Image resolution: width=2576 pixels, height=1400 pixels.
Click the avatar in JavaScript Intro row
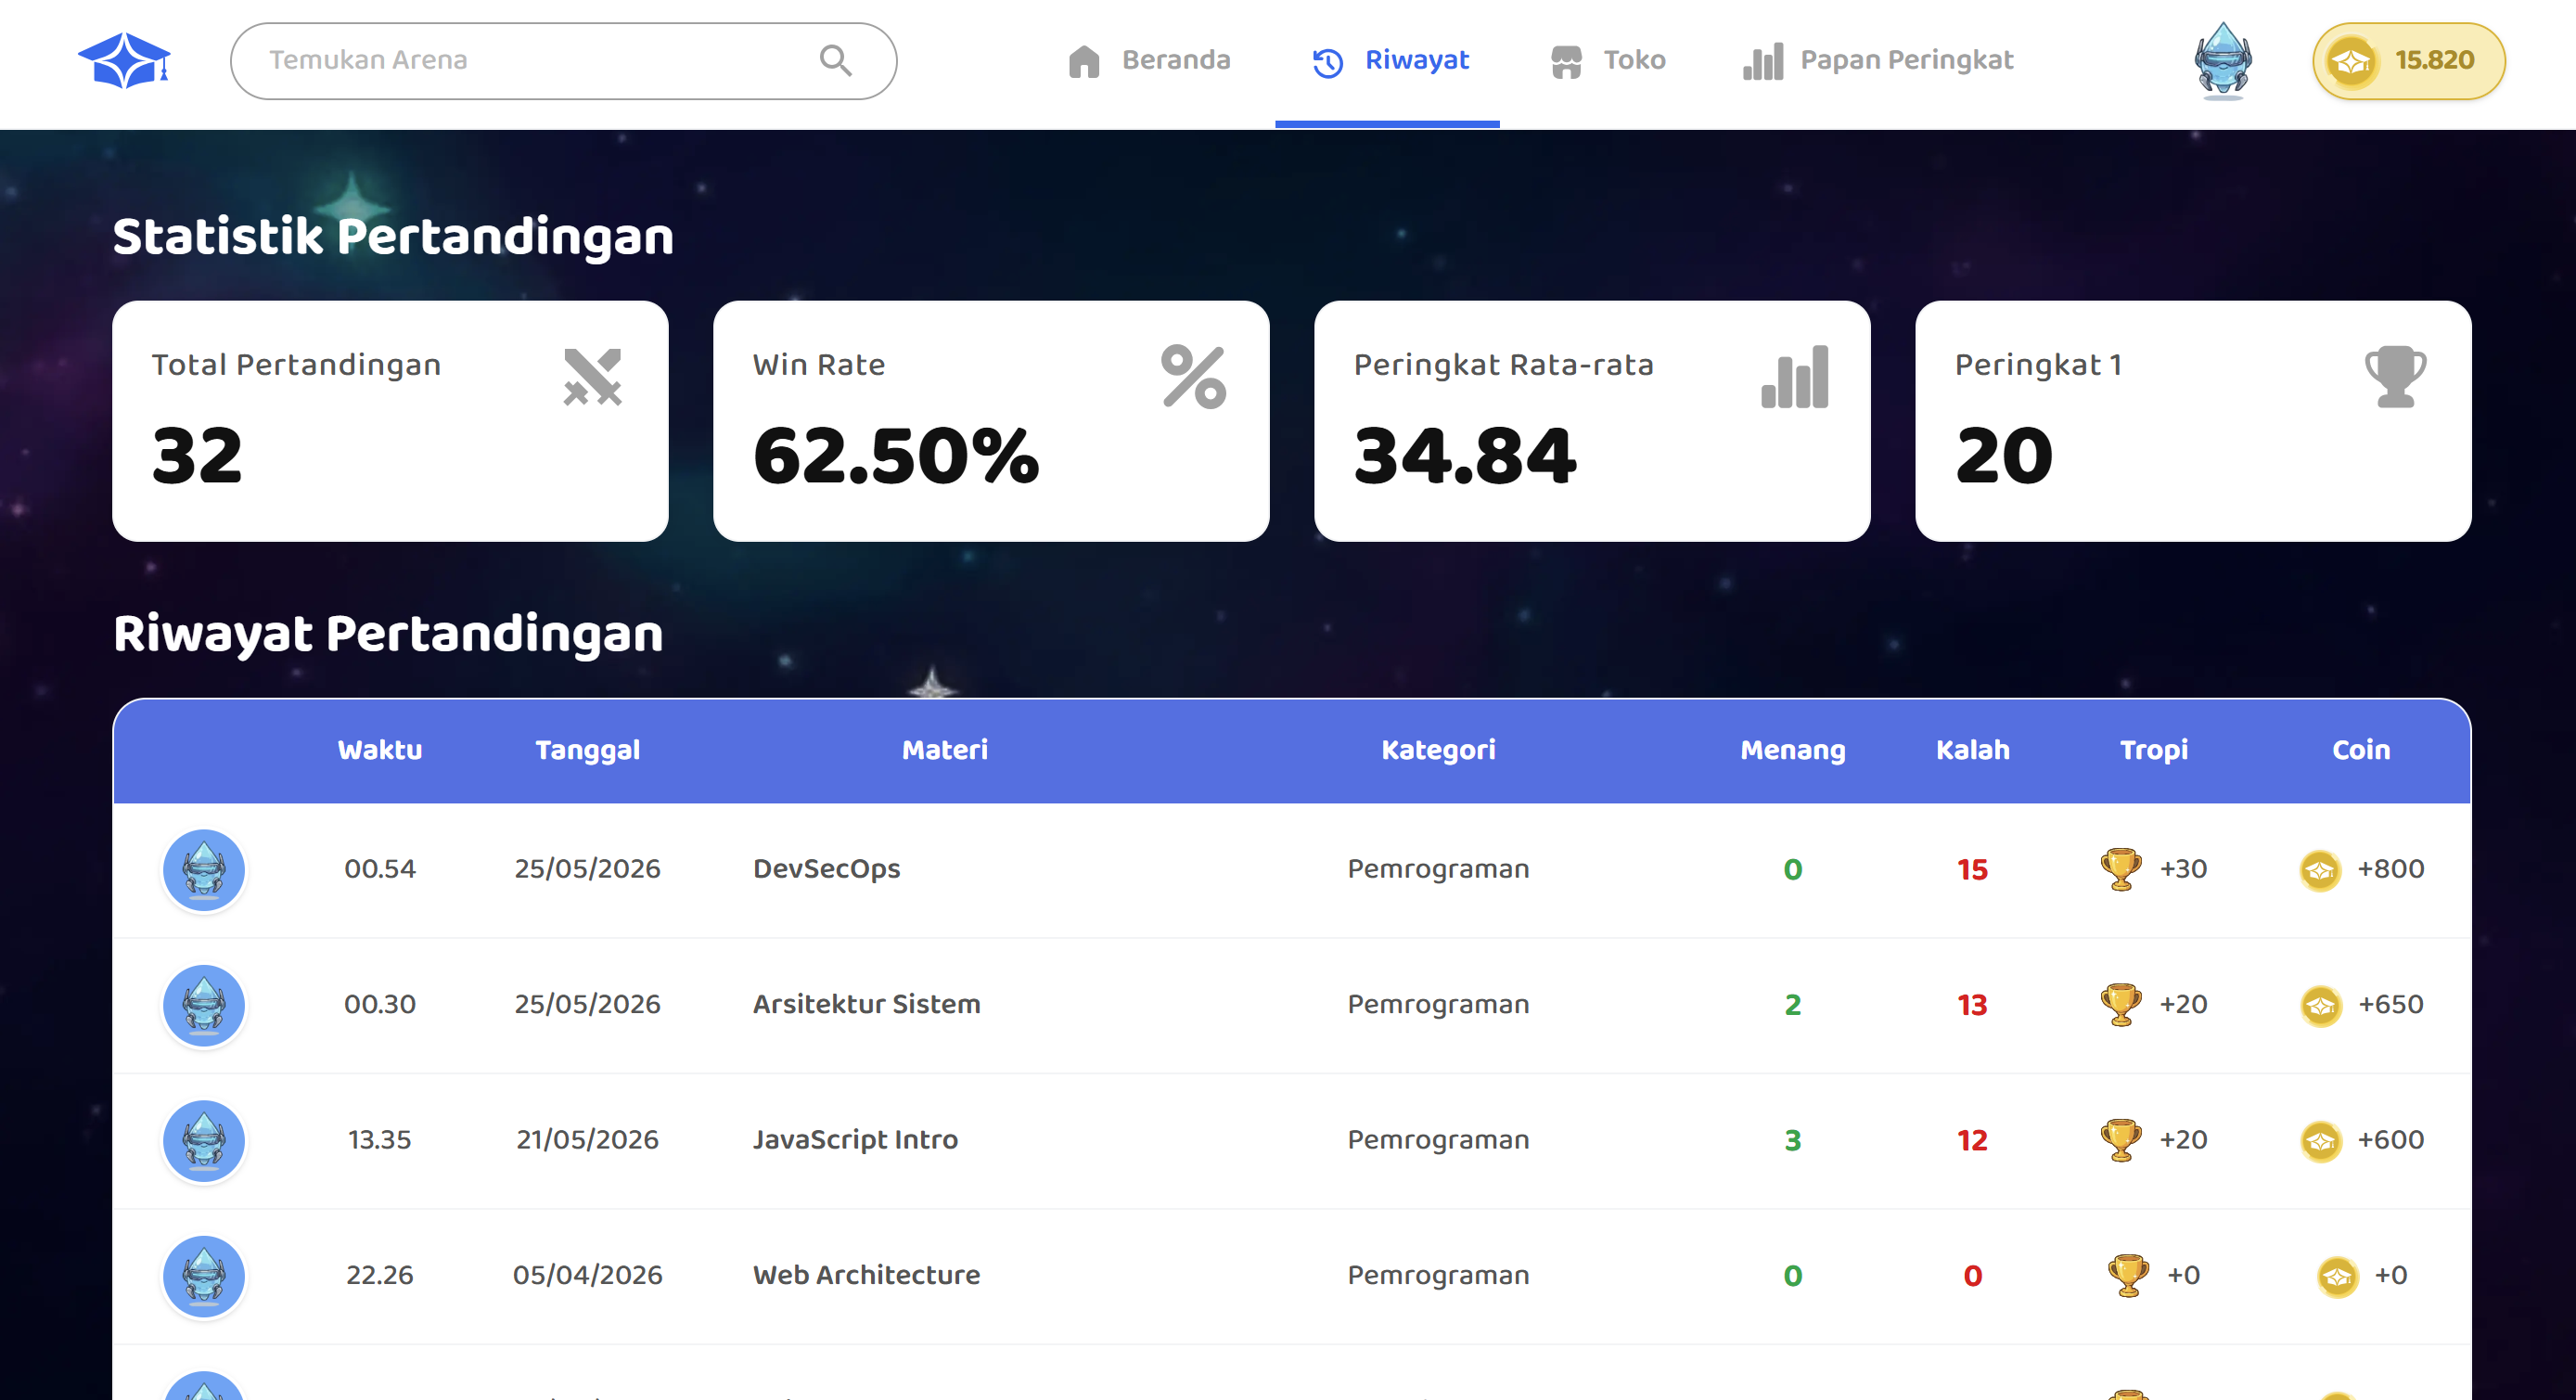click(204, 1141)
